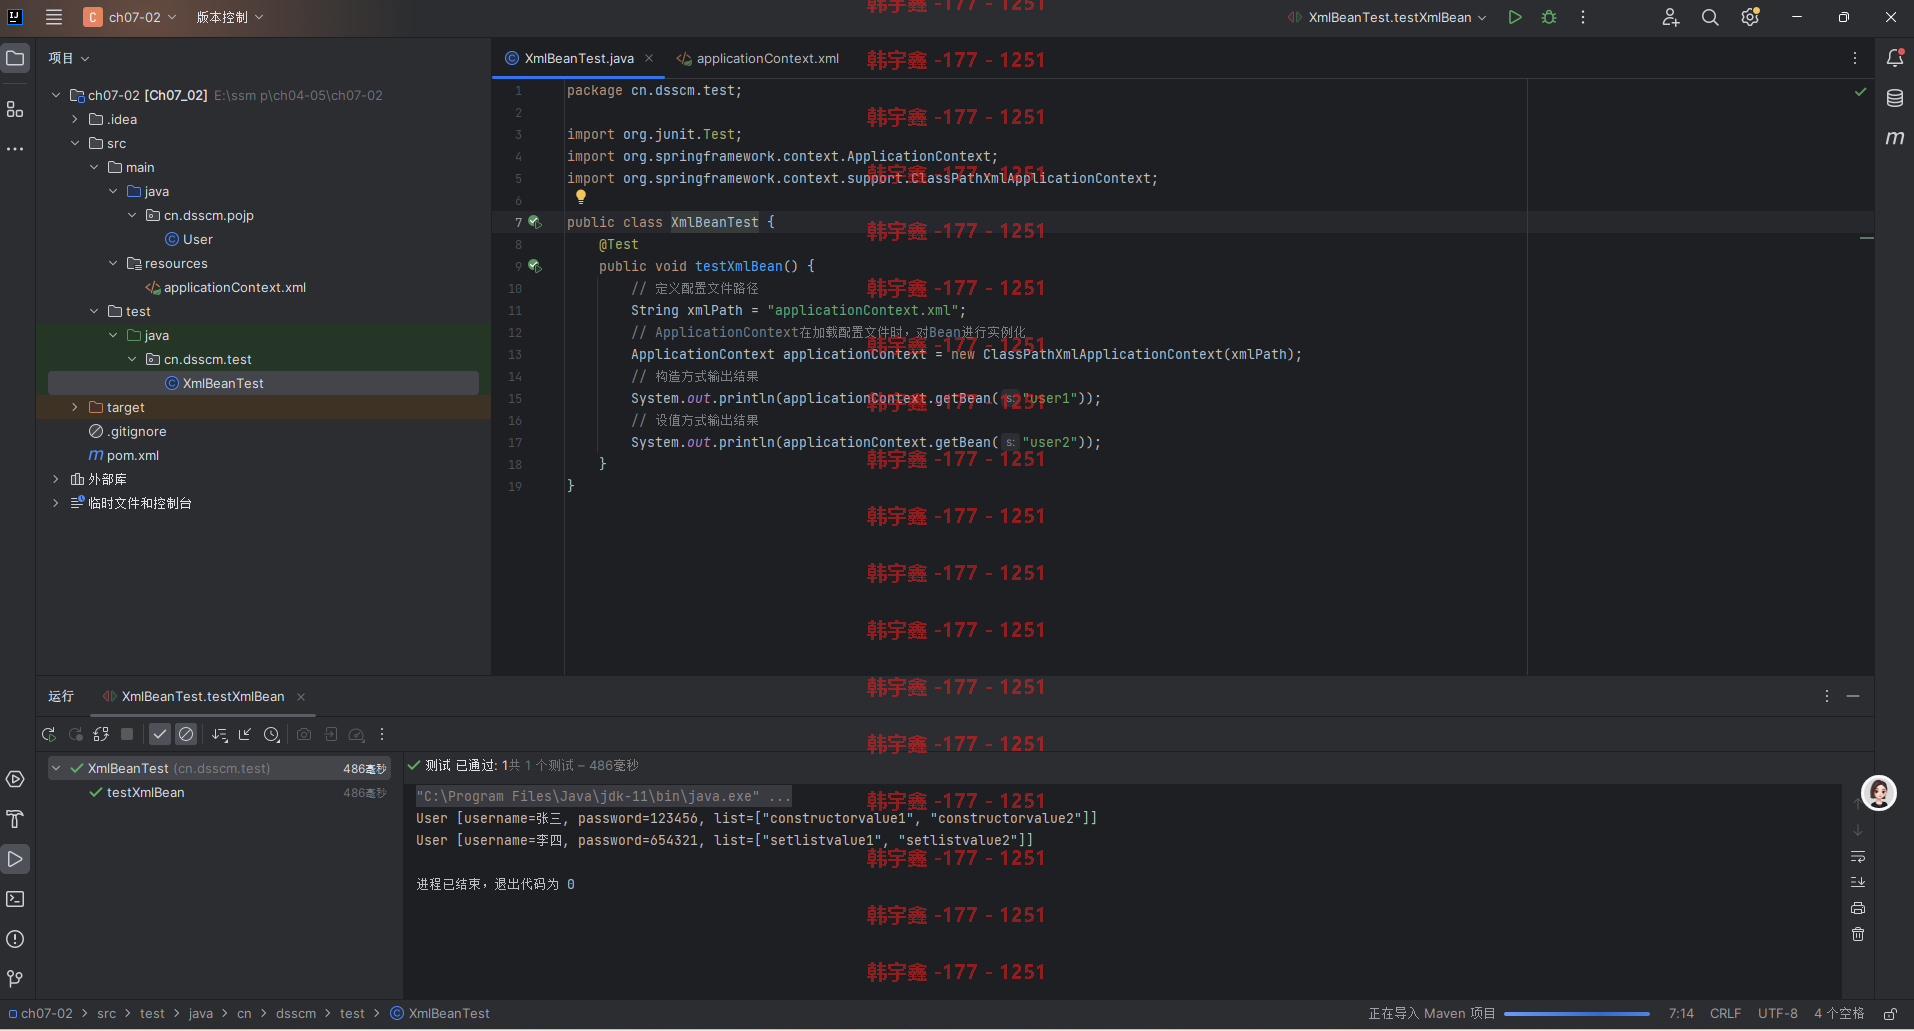Change line separator CRLF

(1725, 1013)
